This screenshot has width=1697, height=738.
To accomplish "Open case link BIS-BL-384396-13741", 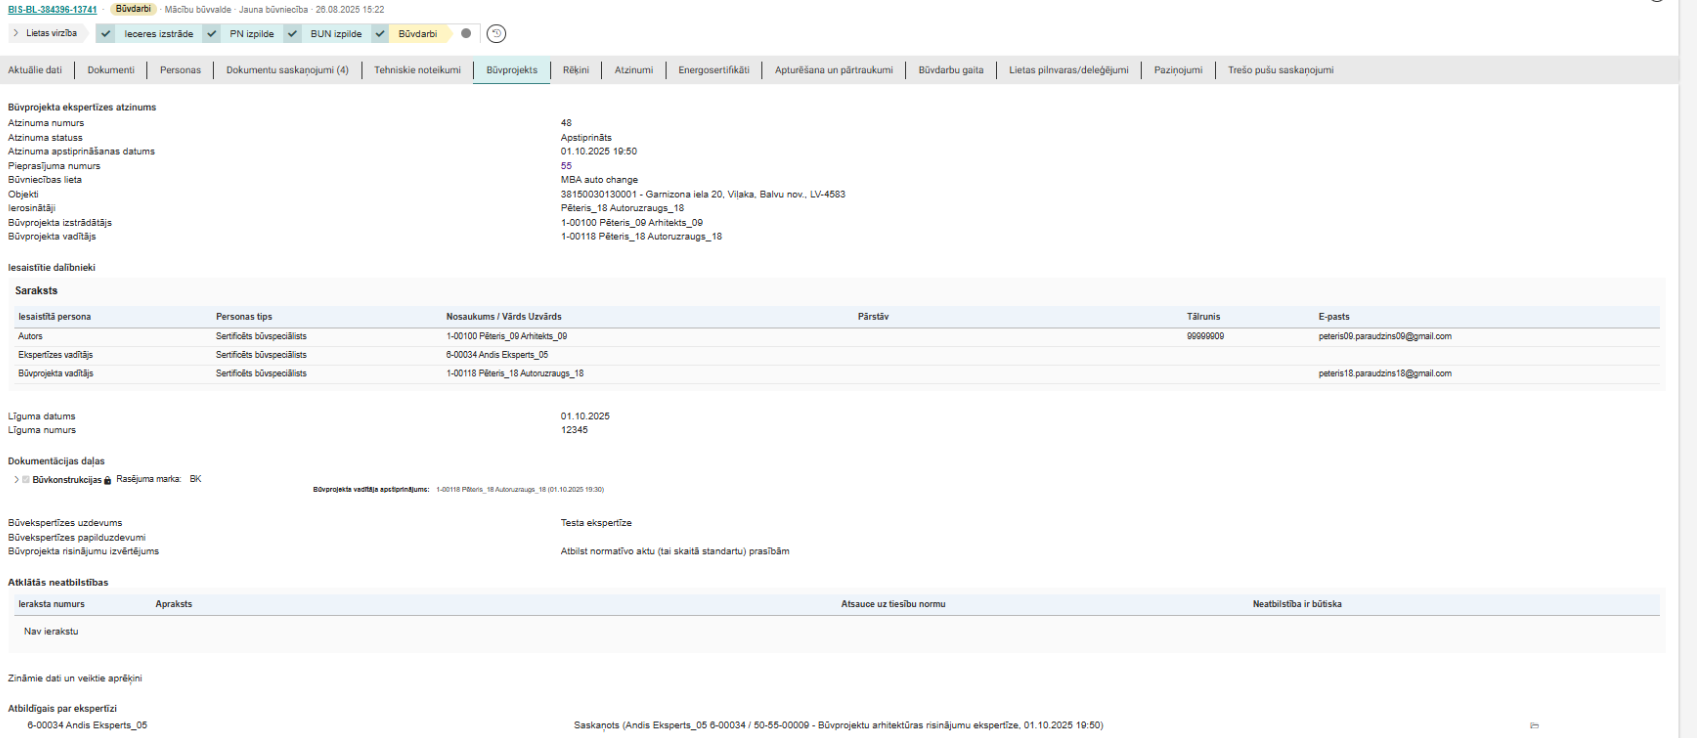I will (x=52, y=10).
